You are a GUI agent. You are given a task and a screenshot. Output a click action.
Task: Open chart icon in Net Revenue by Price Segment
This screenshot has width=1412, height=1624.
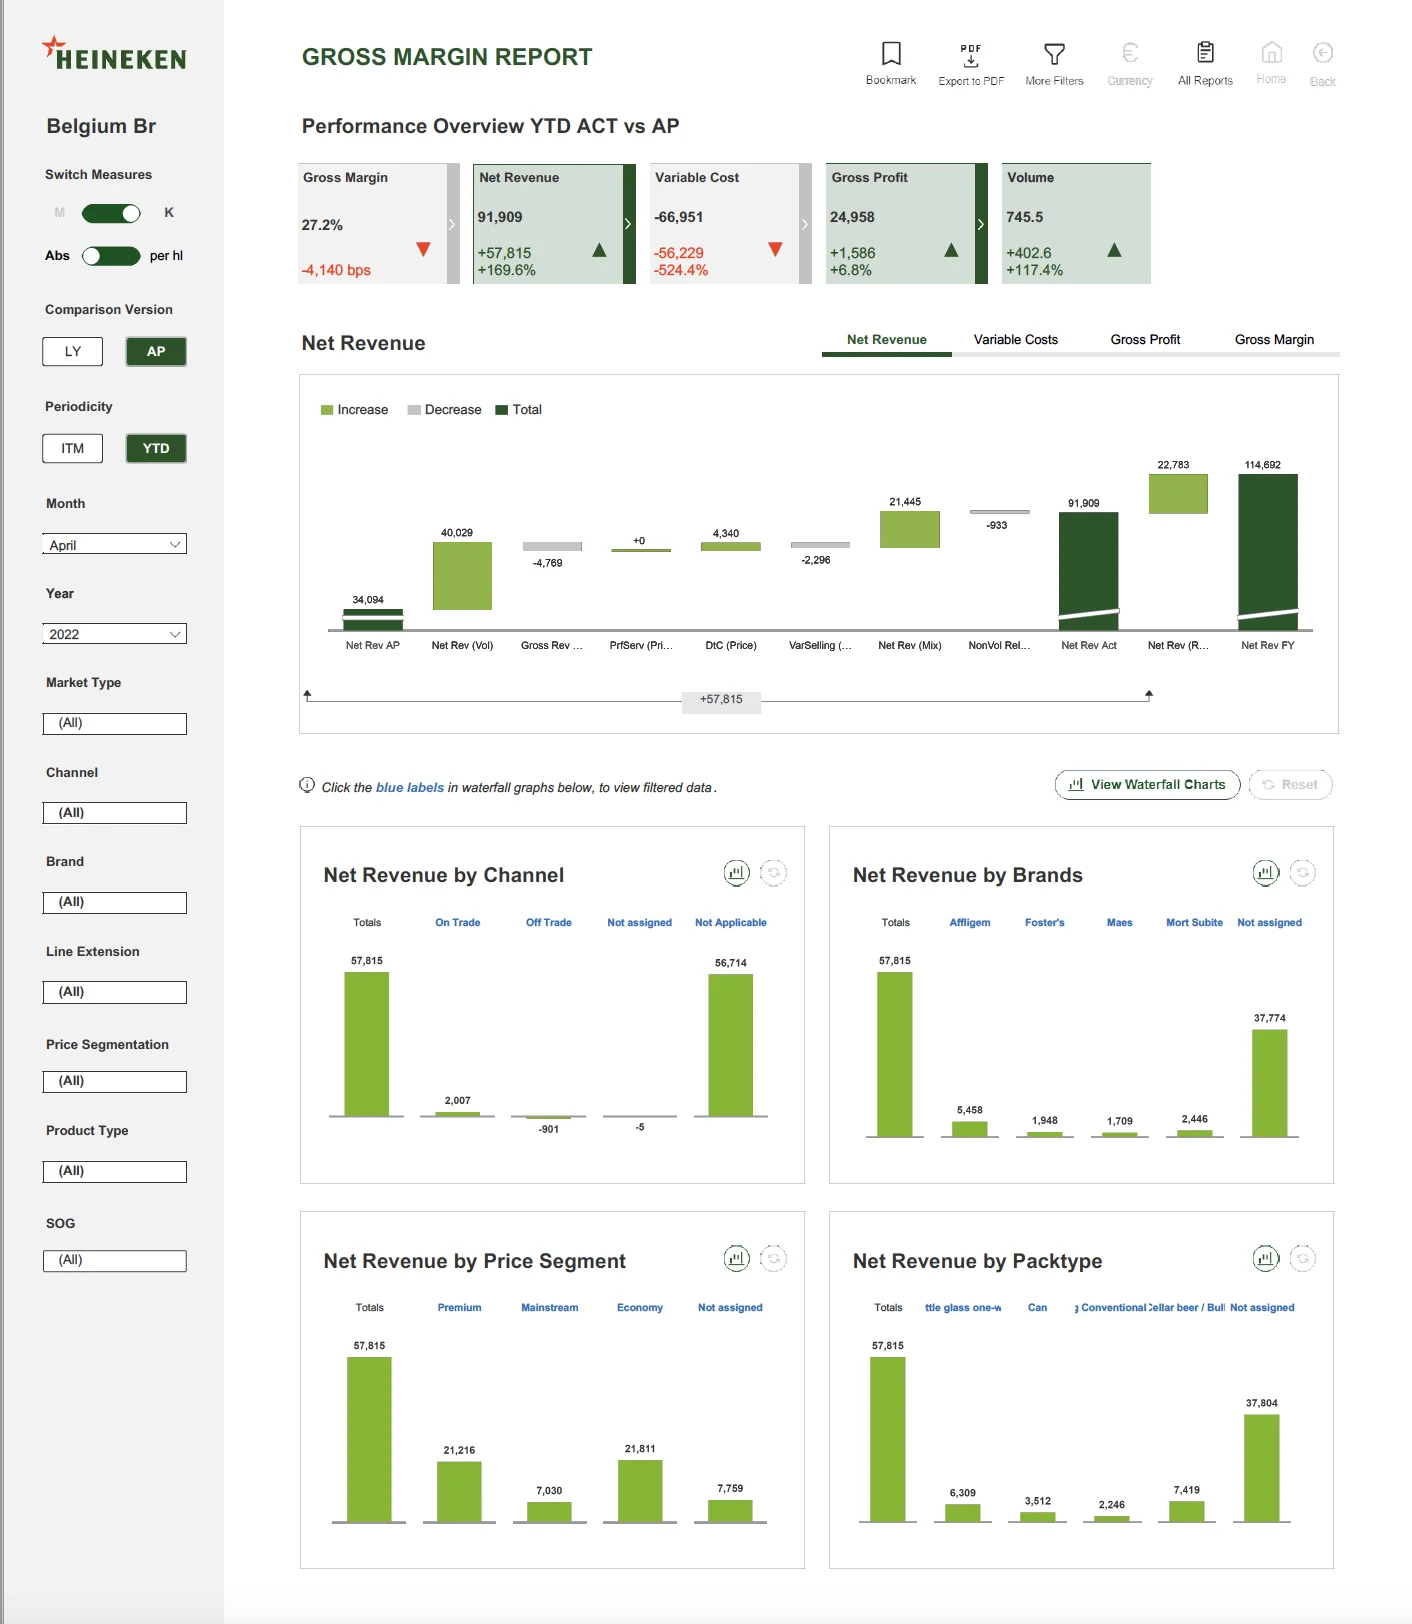point(737,1258)
